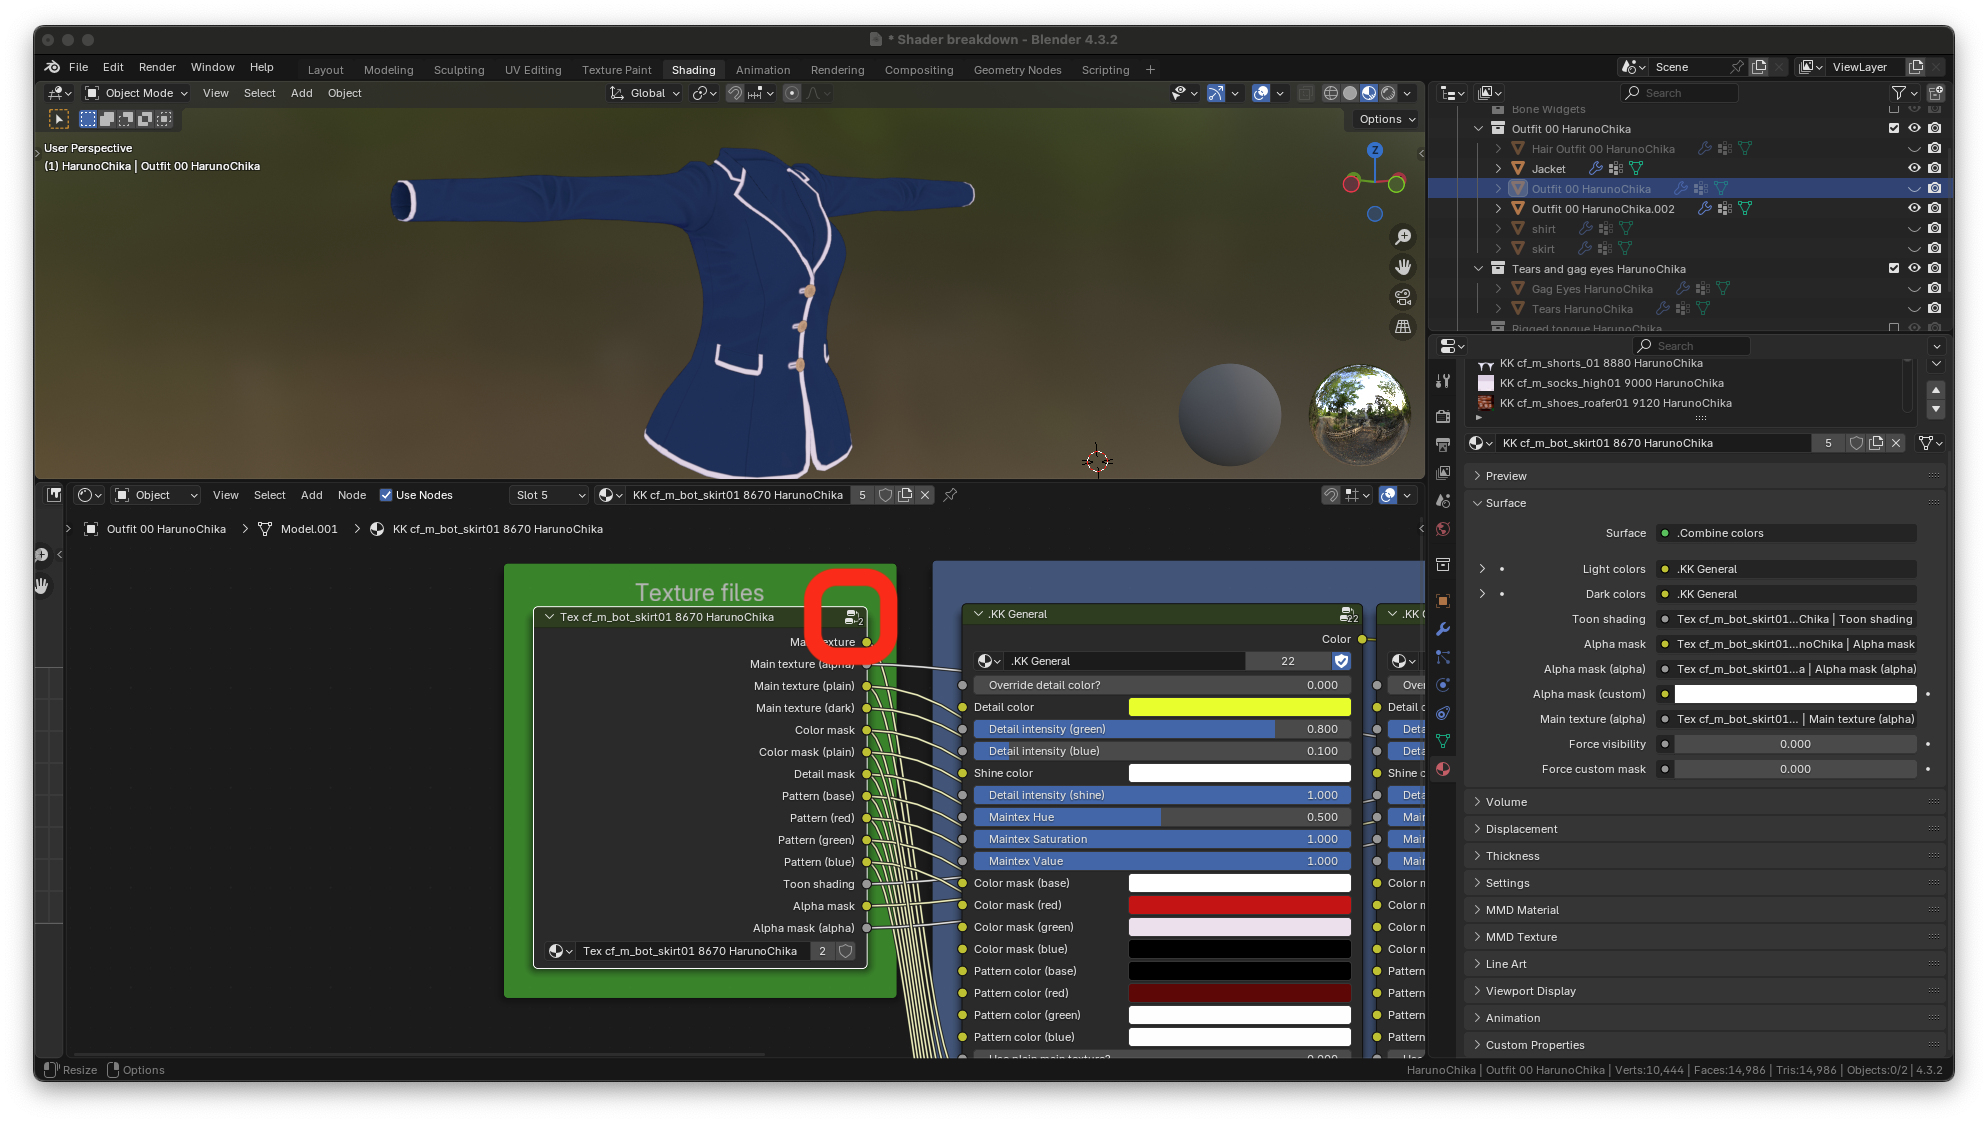1988x1123 pixels.
Task: Click the yellow Detail color swatch
Action: [x=1239, y=707]
